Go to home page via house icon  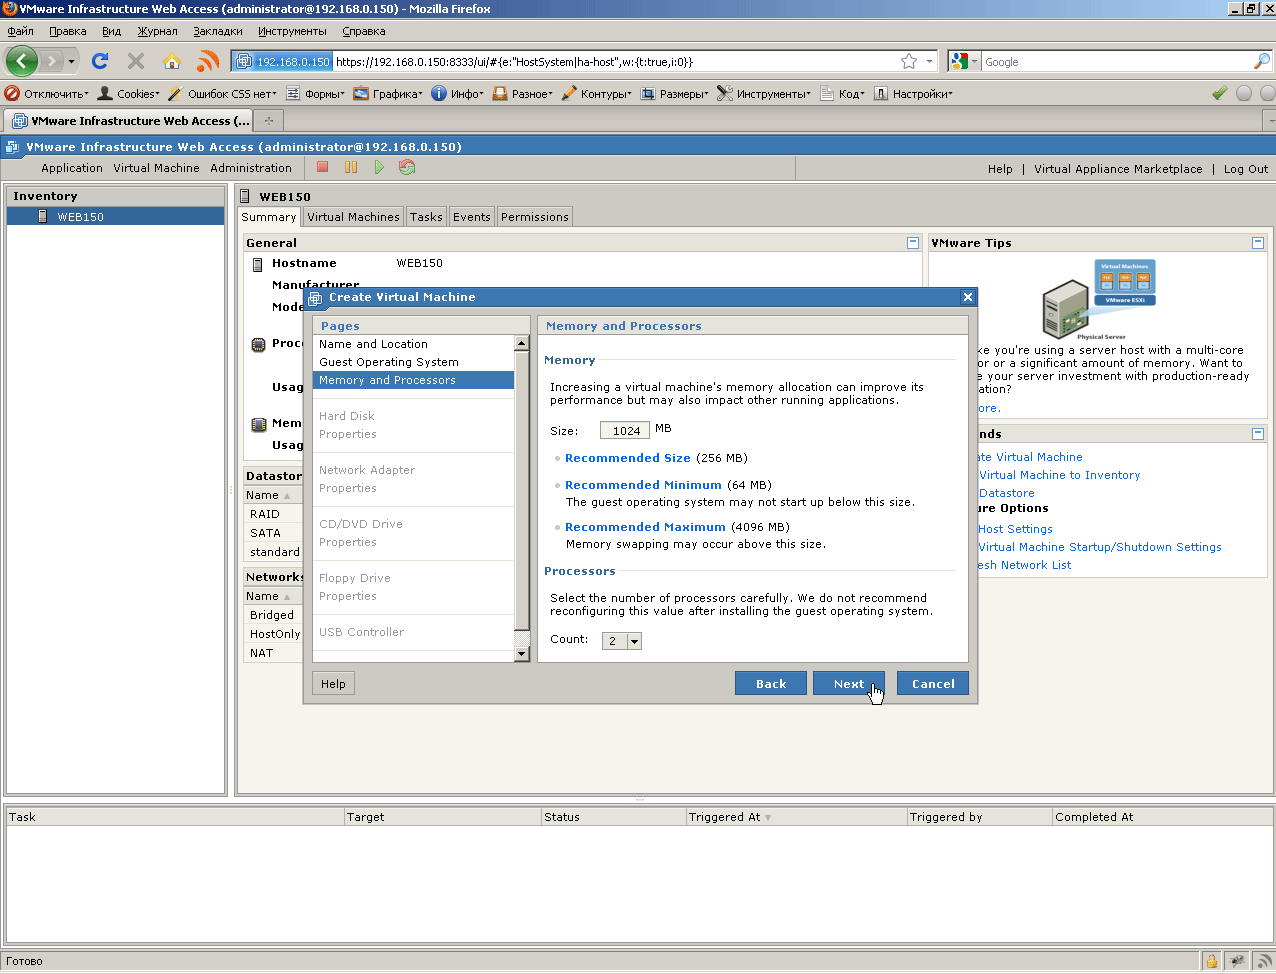pyautogui.click(x=172, y=61)
